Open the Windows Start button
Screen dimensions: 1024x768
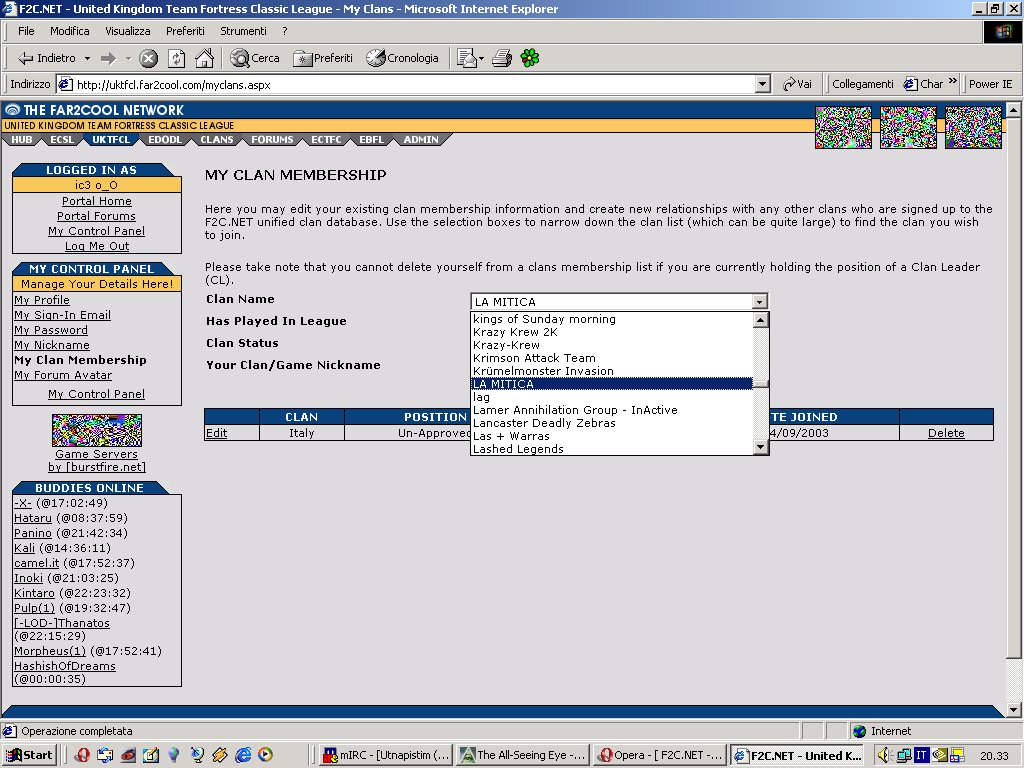click(x=29, y=755)
